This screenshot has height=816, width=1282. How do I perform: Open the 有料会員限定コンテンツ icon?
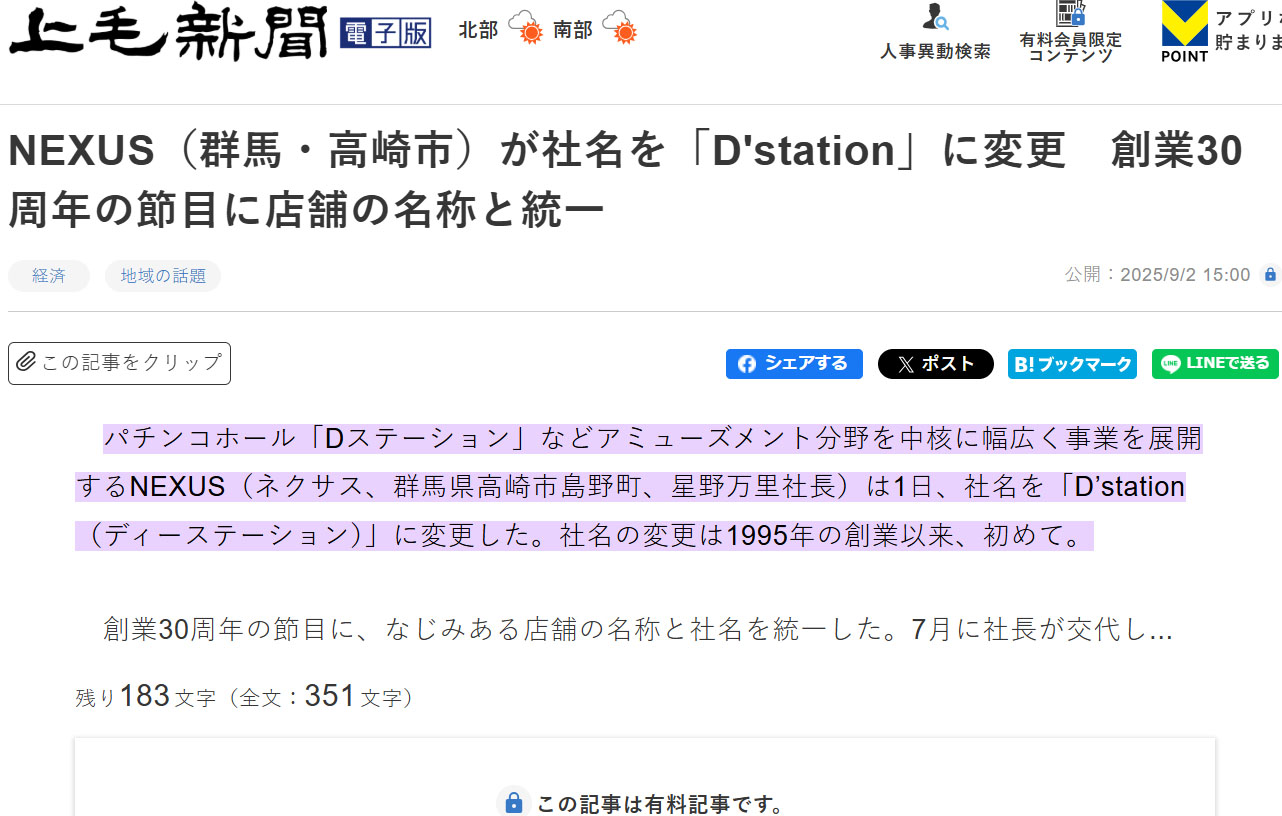point(1071,14)
